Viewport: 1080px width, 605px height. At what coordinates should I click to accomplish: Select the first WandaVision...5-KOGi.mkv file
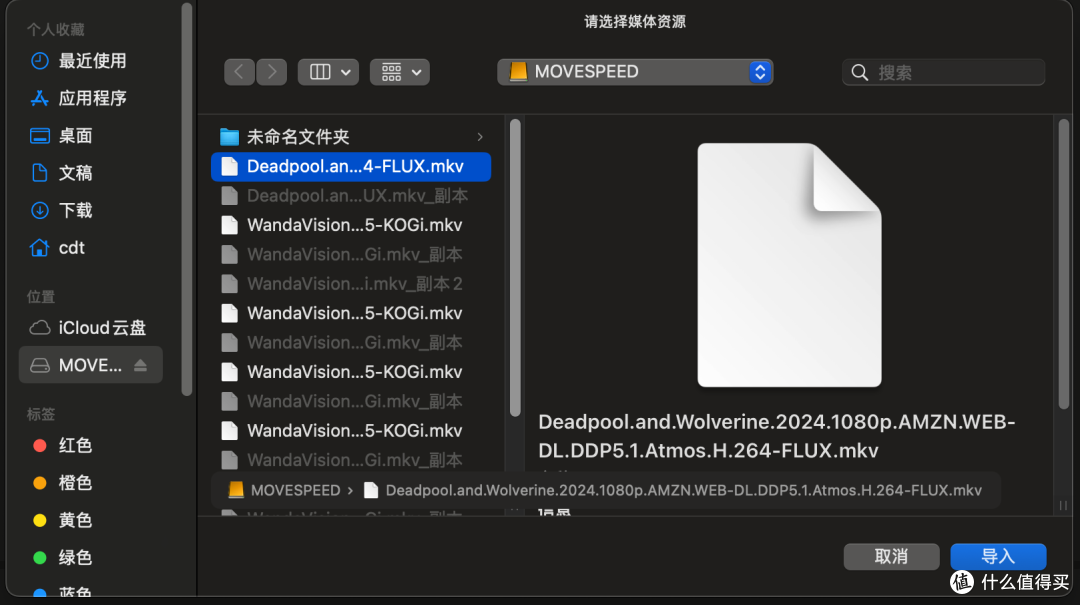pyautogui.click(x=351, y=225)
